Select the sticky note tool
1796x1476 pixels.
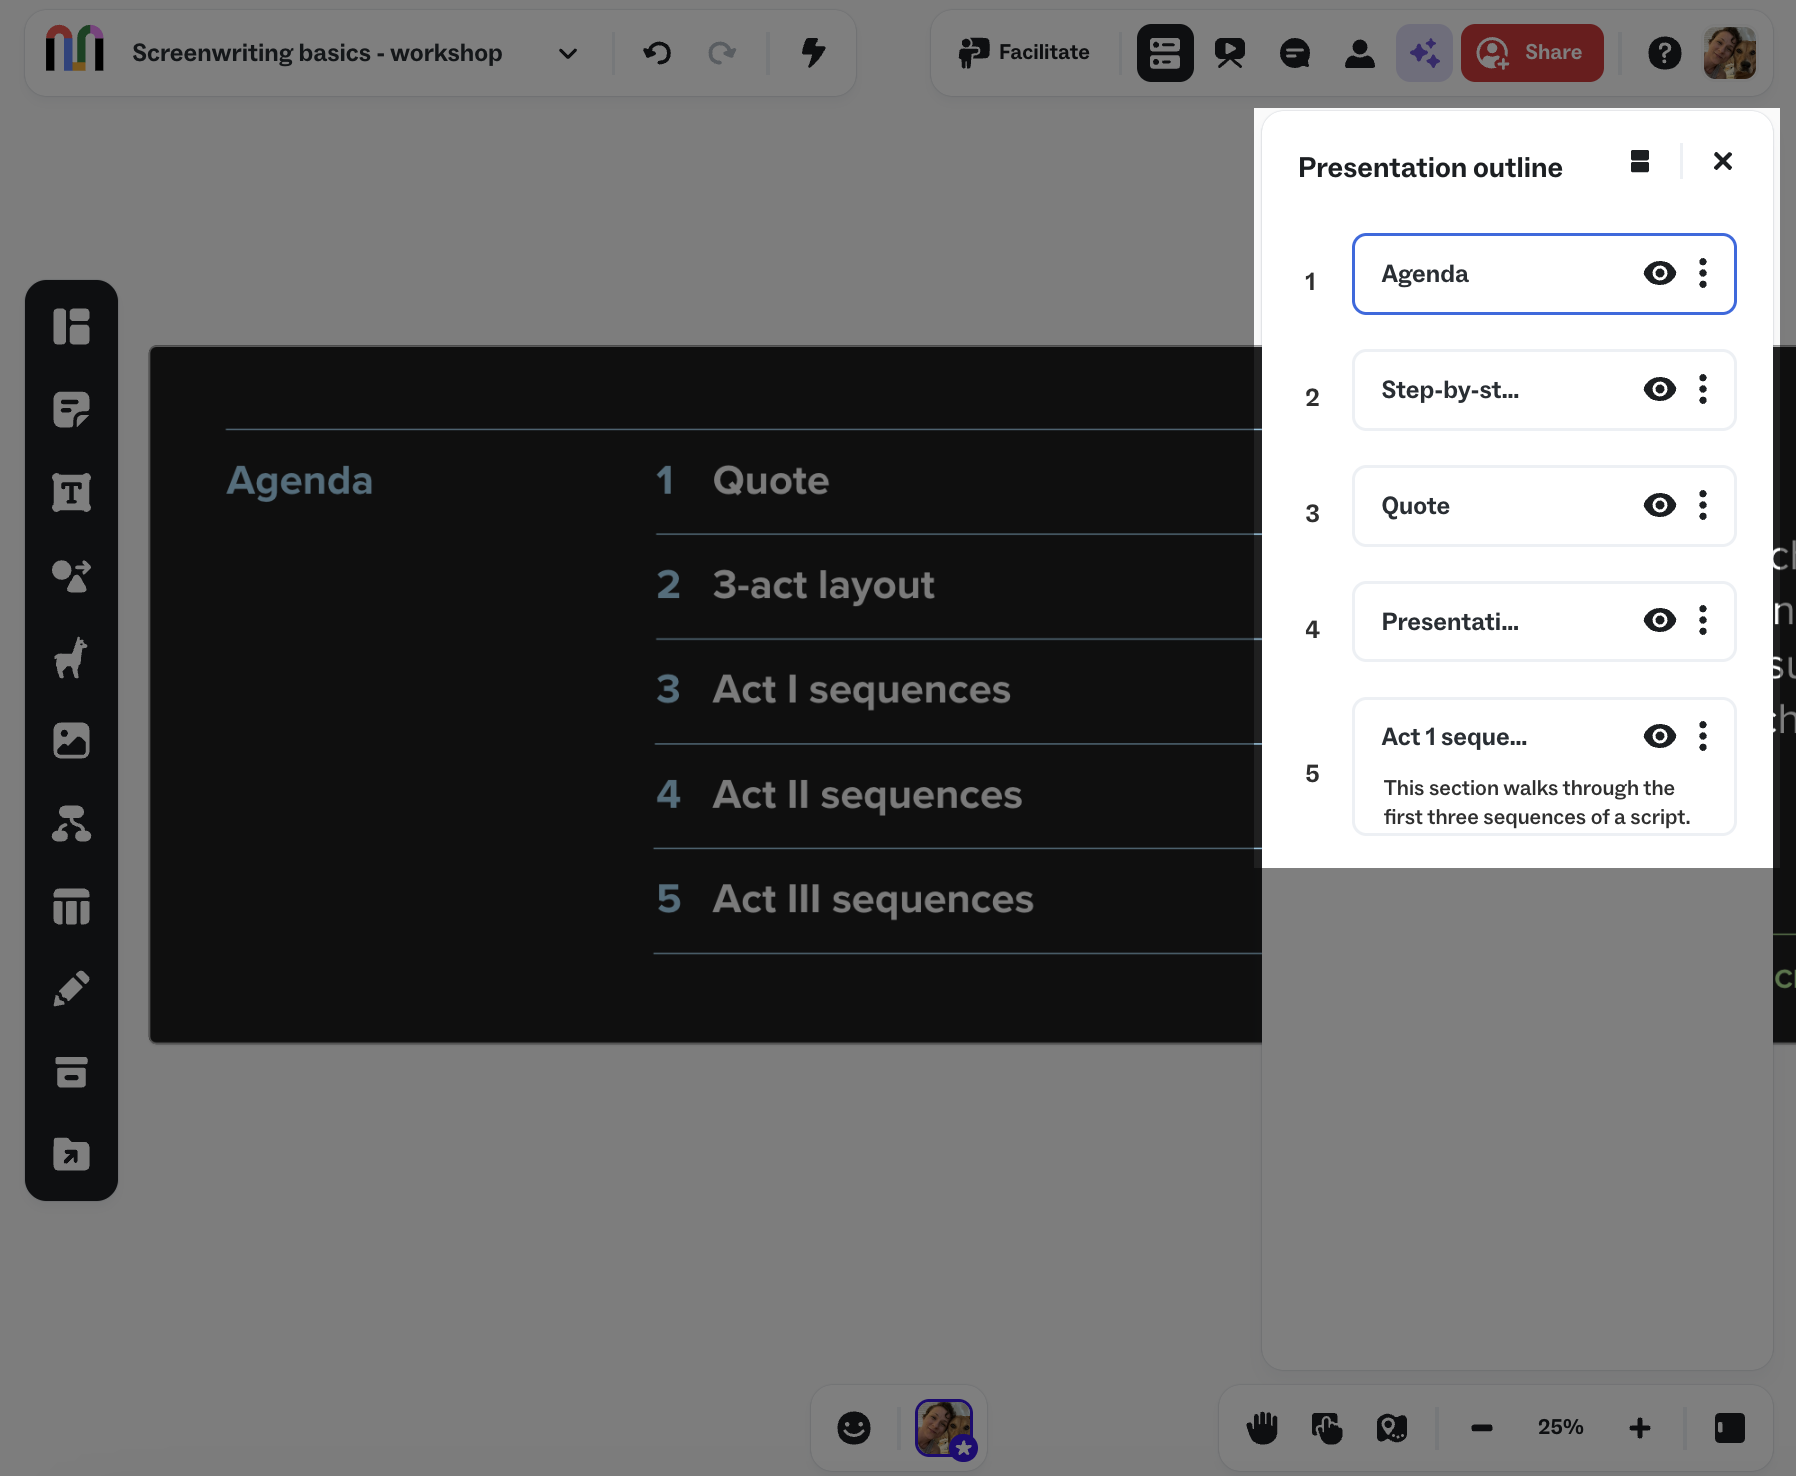click(71, 409)
